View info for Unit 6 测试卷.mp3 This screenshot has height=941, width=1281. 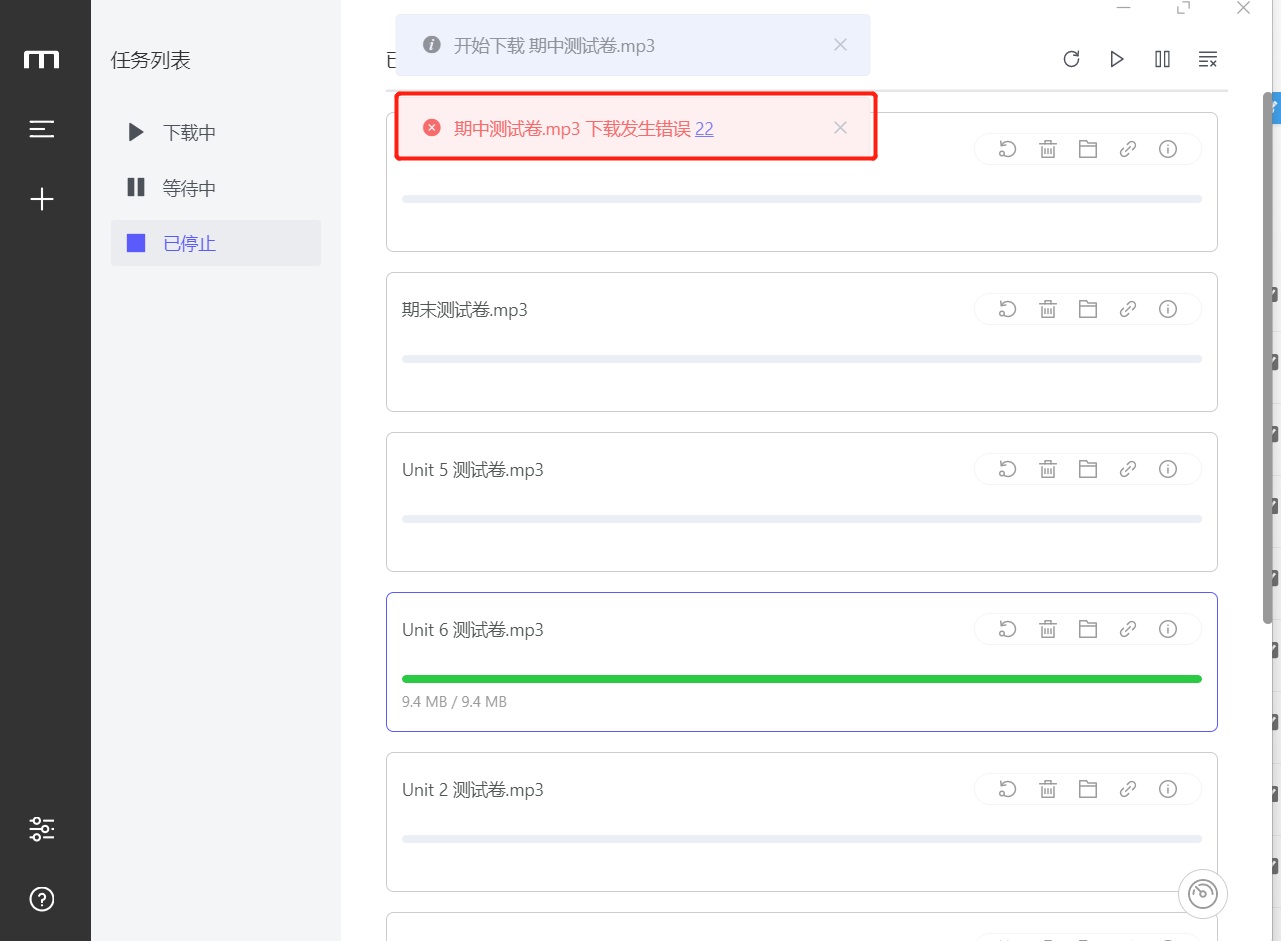pos(1168,629)
